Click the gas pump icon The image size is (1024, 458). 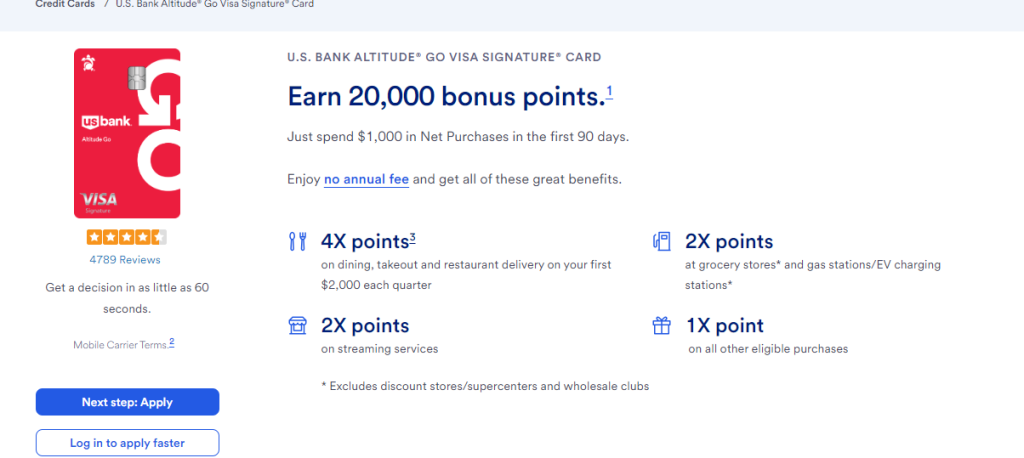(662, 241)
